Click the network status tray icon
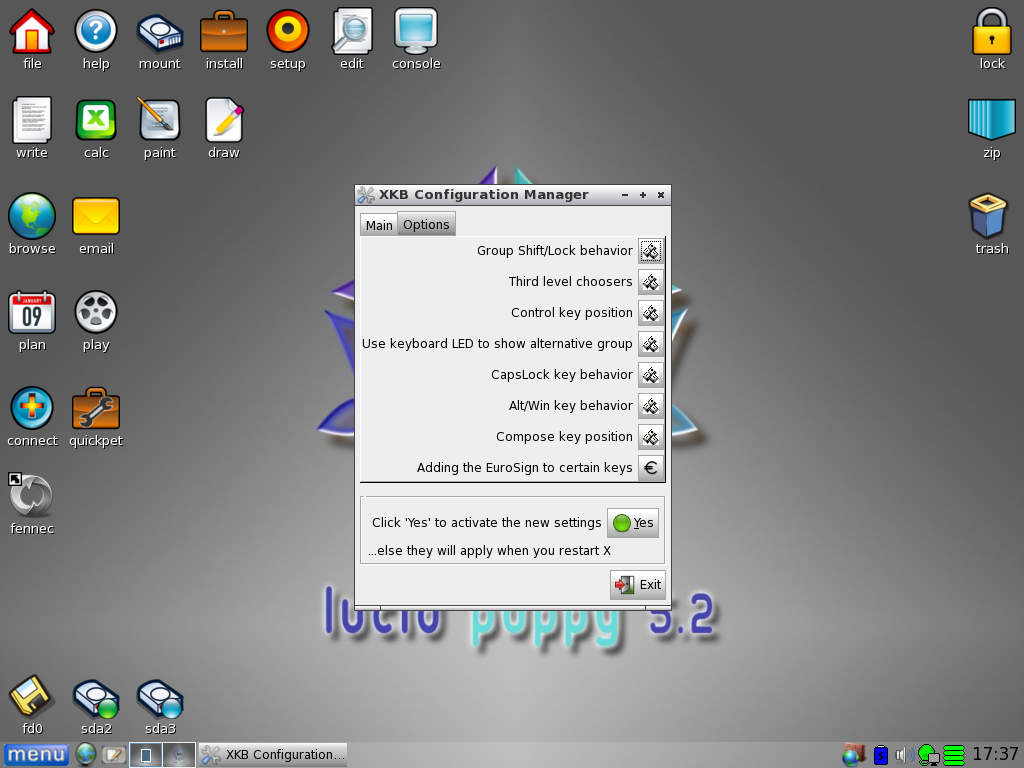This screenshot has width=1024, height=768. (928, 755)
